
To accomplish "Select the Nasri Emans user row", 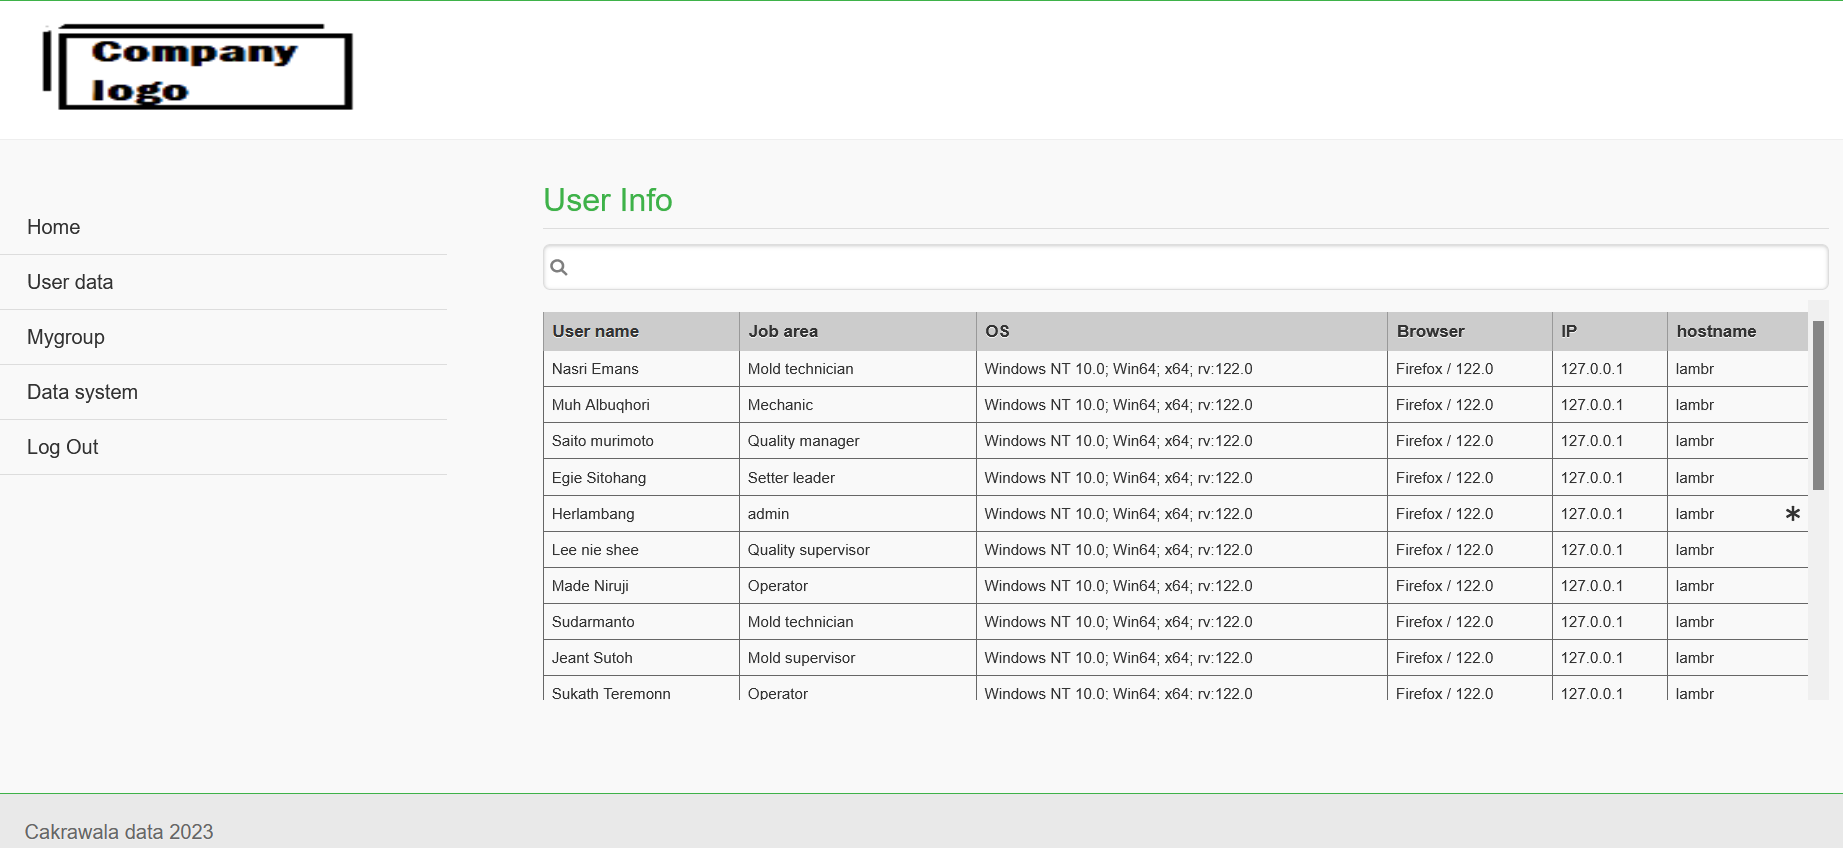I will (x=595, y=369).
